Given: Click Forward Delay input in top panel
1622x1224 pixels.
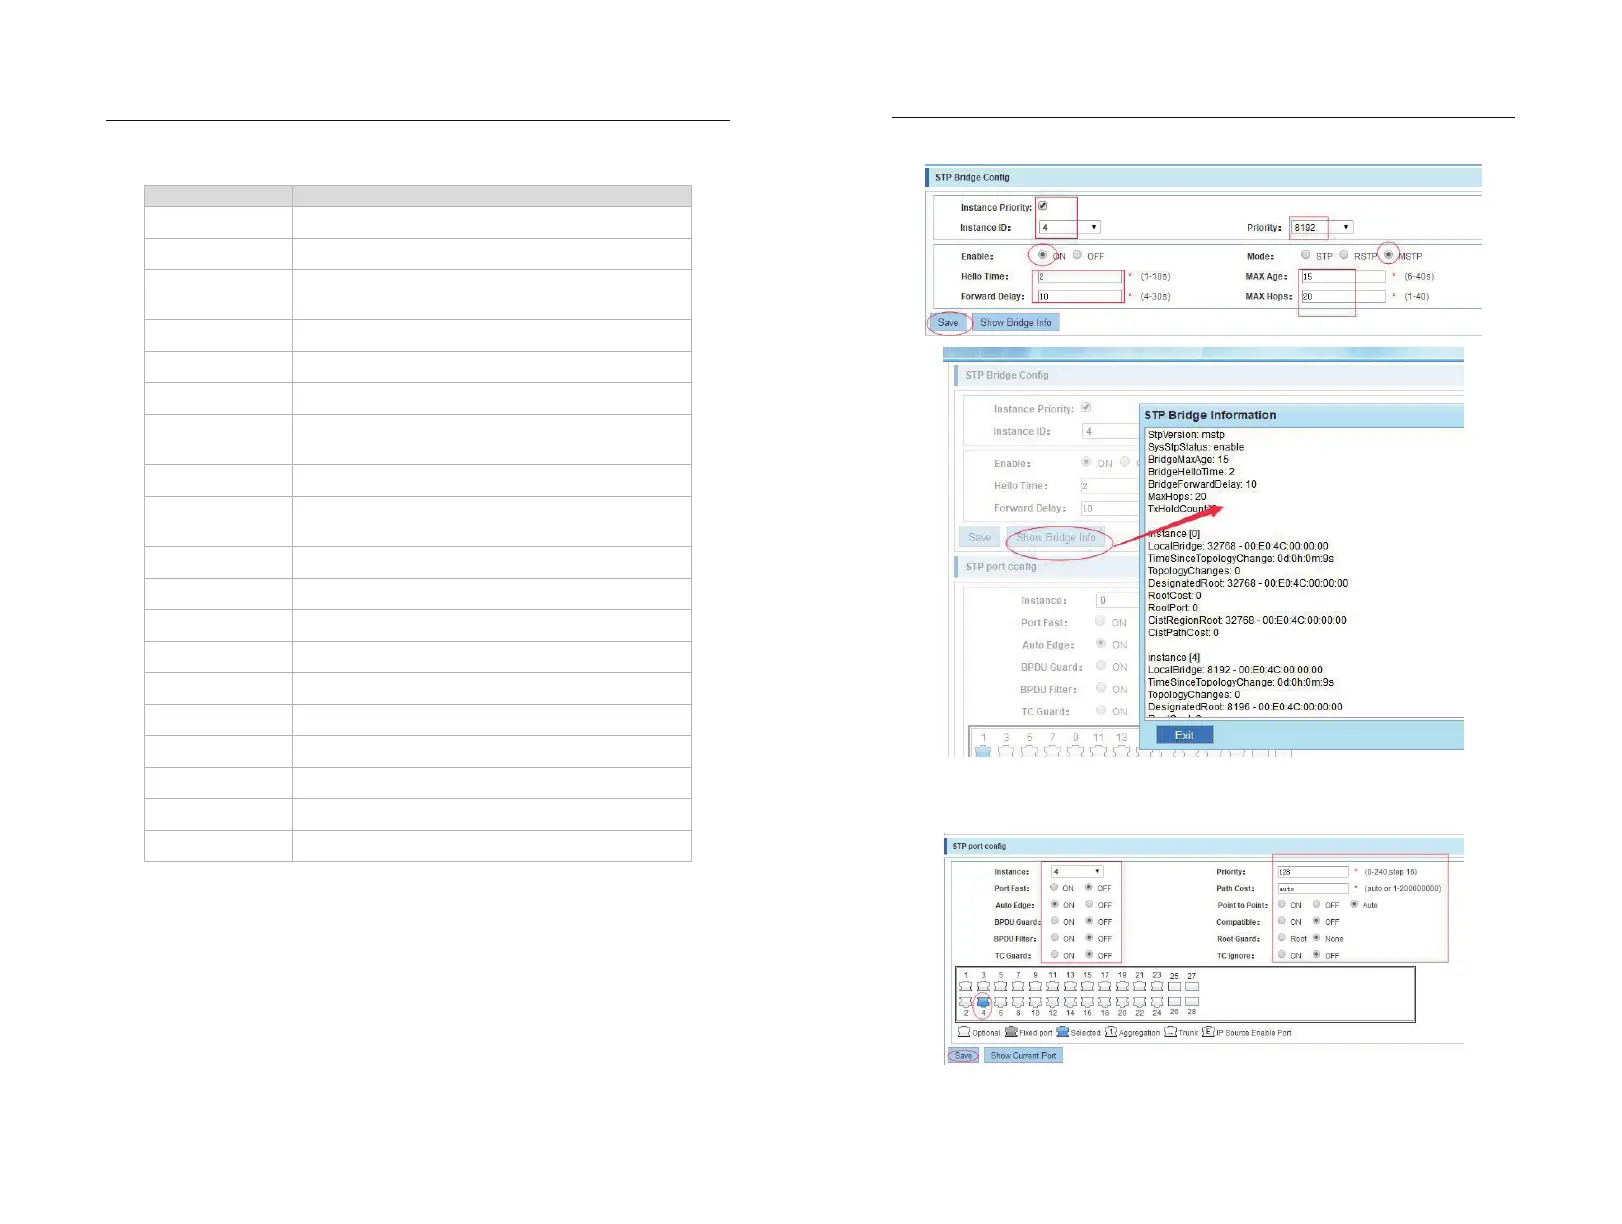Looking at the screenshot, I should 1080,296.
